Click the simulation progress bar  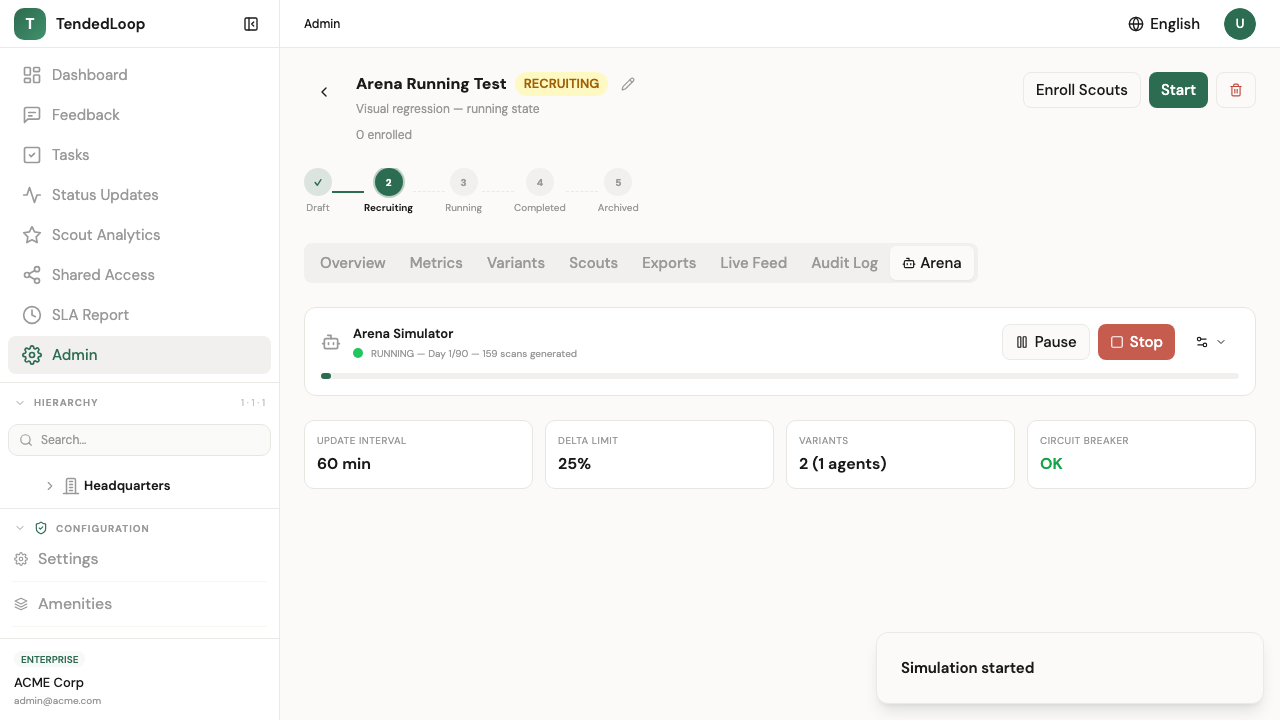coord(780,376)
